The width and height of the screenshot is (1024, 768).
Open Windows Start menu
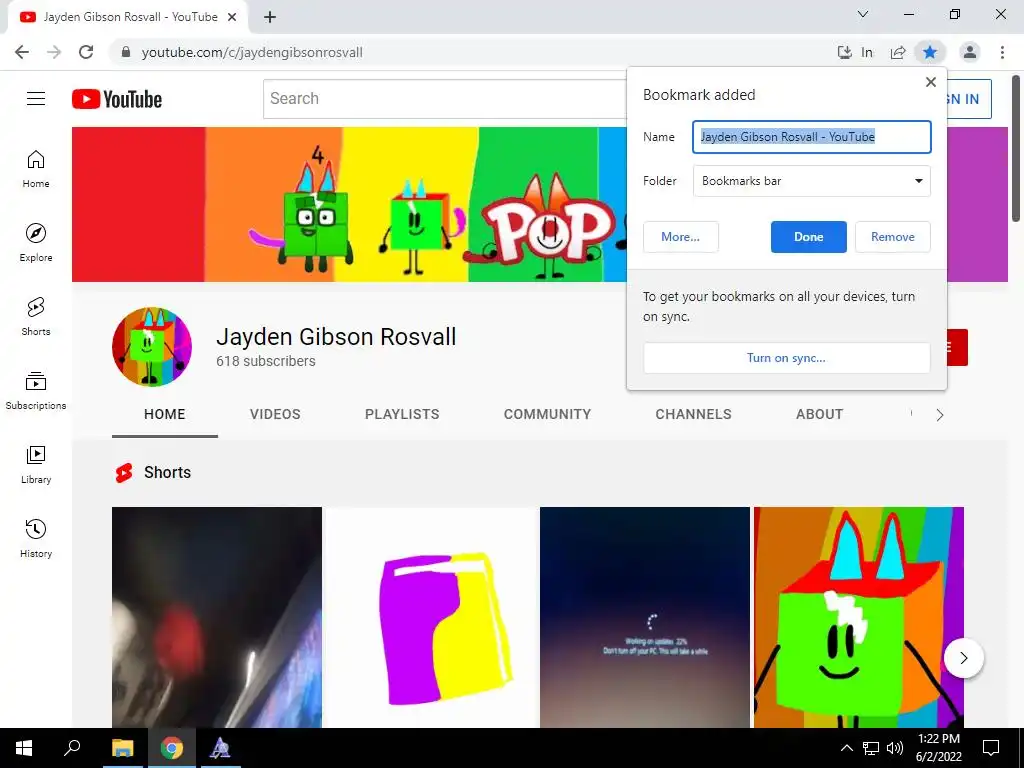[x=24, y=748]
